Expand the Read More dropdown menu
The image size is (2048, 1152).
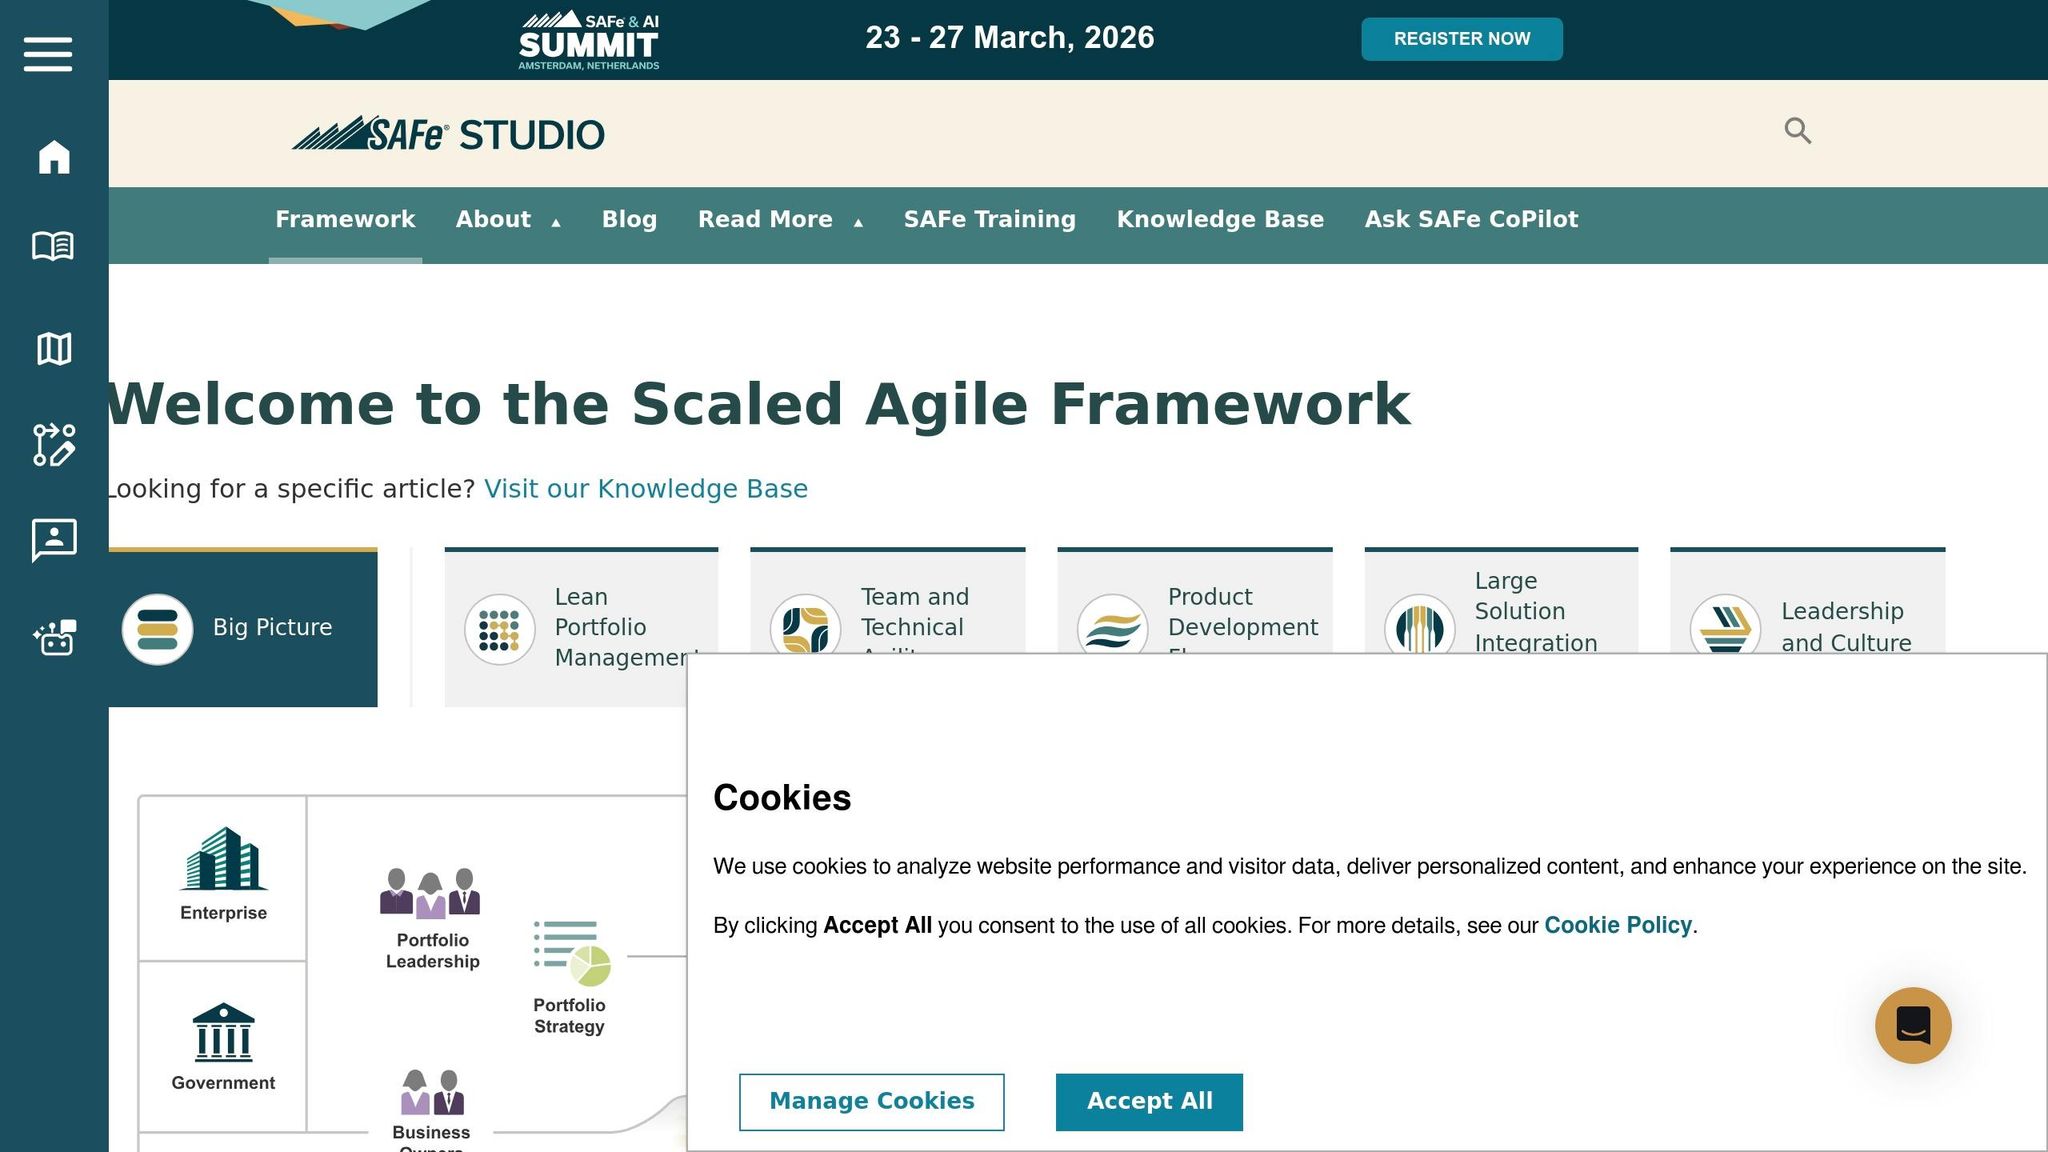(779, 220)
